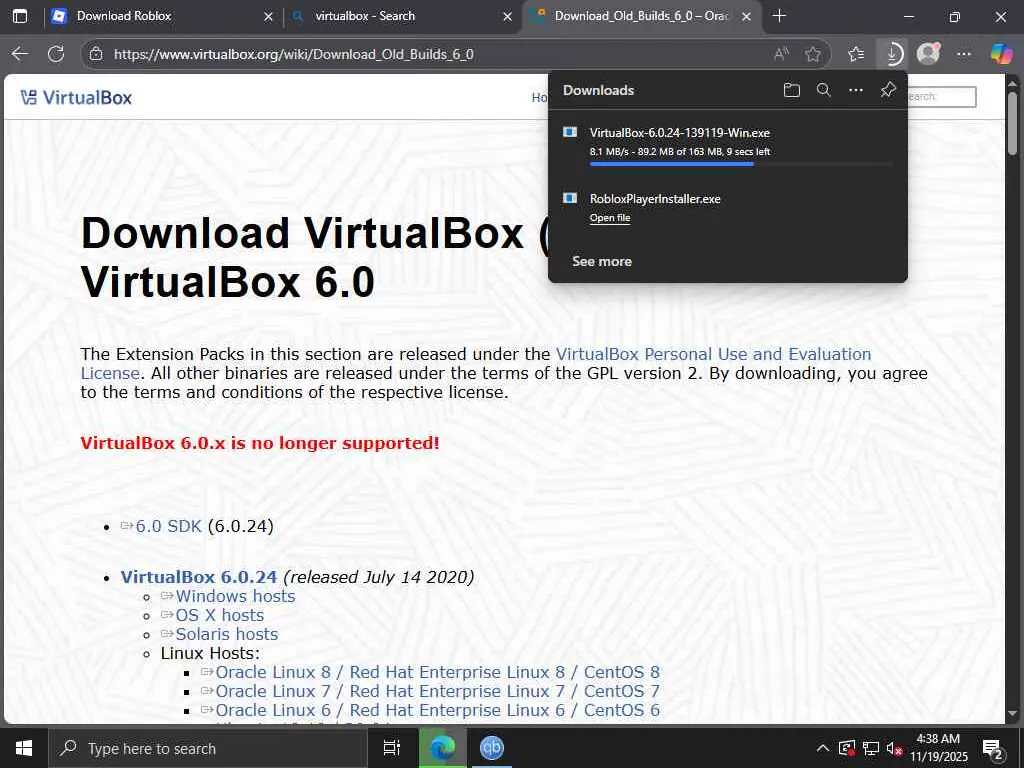Click the page vertical scrollbar thumb

coord(1012,124)
